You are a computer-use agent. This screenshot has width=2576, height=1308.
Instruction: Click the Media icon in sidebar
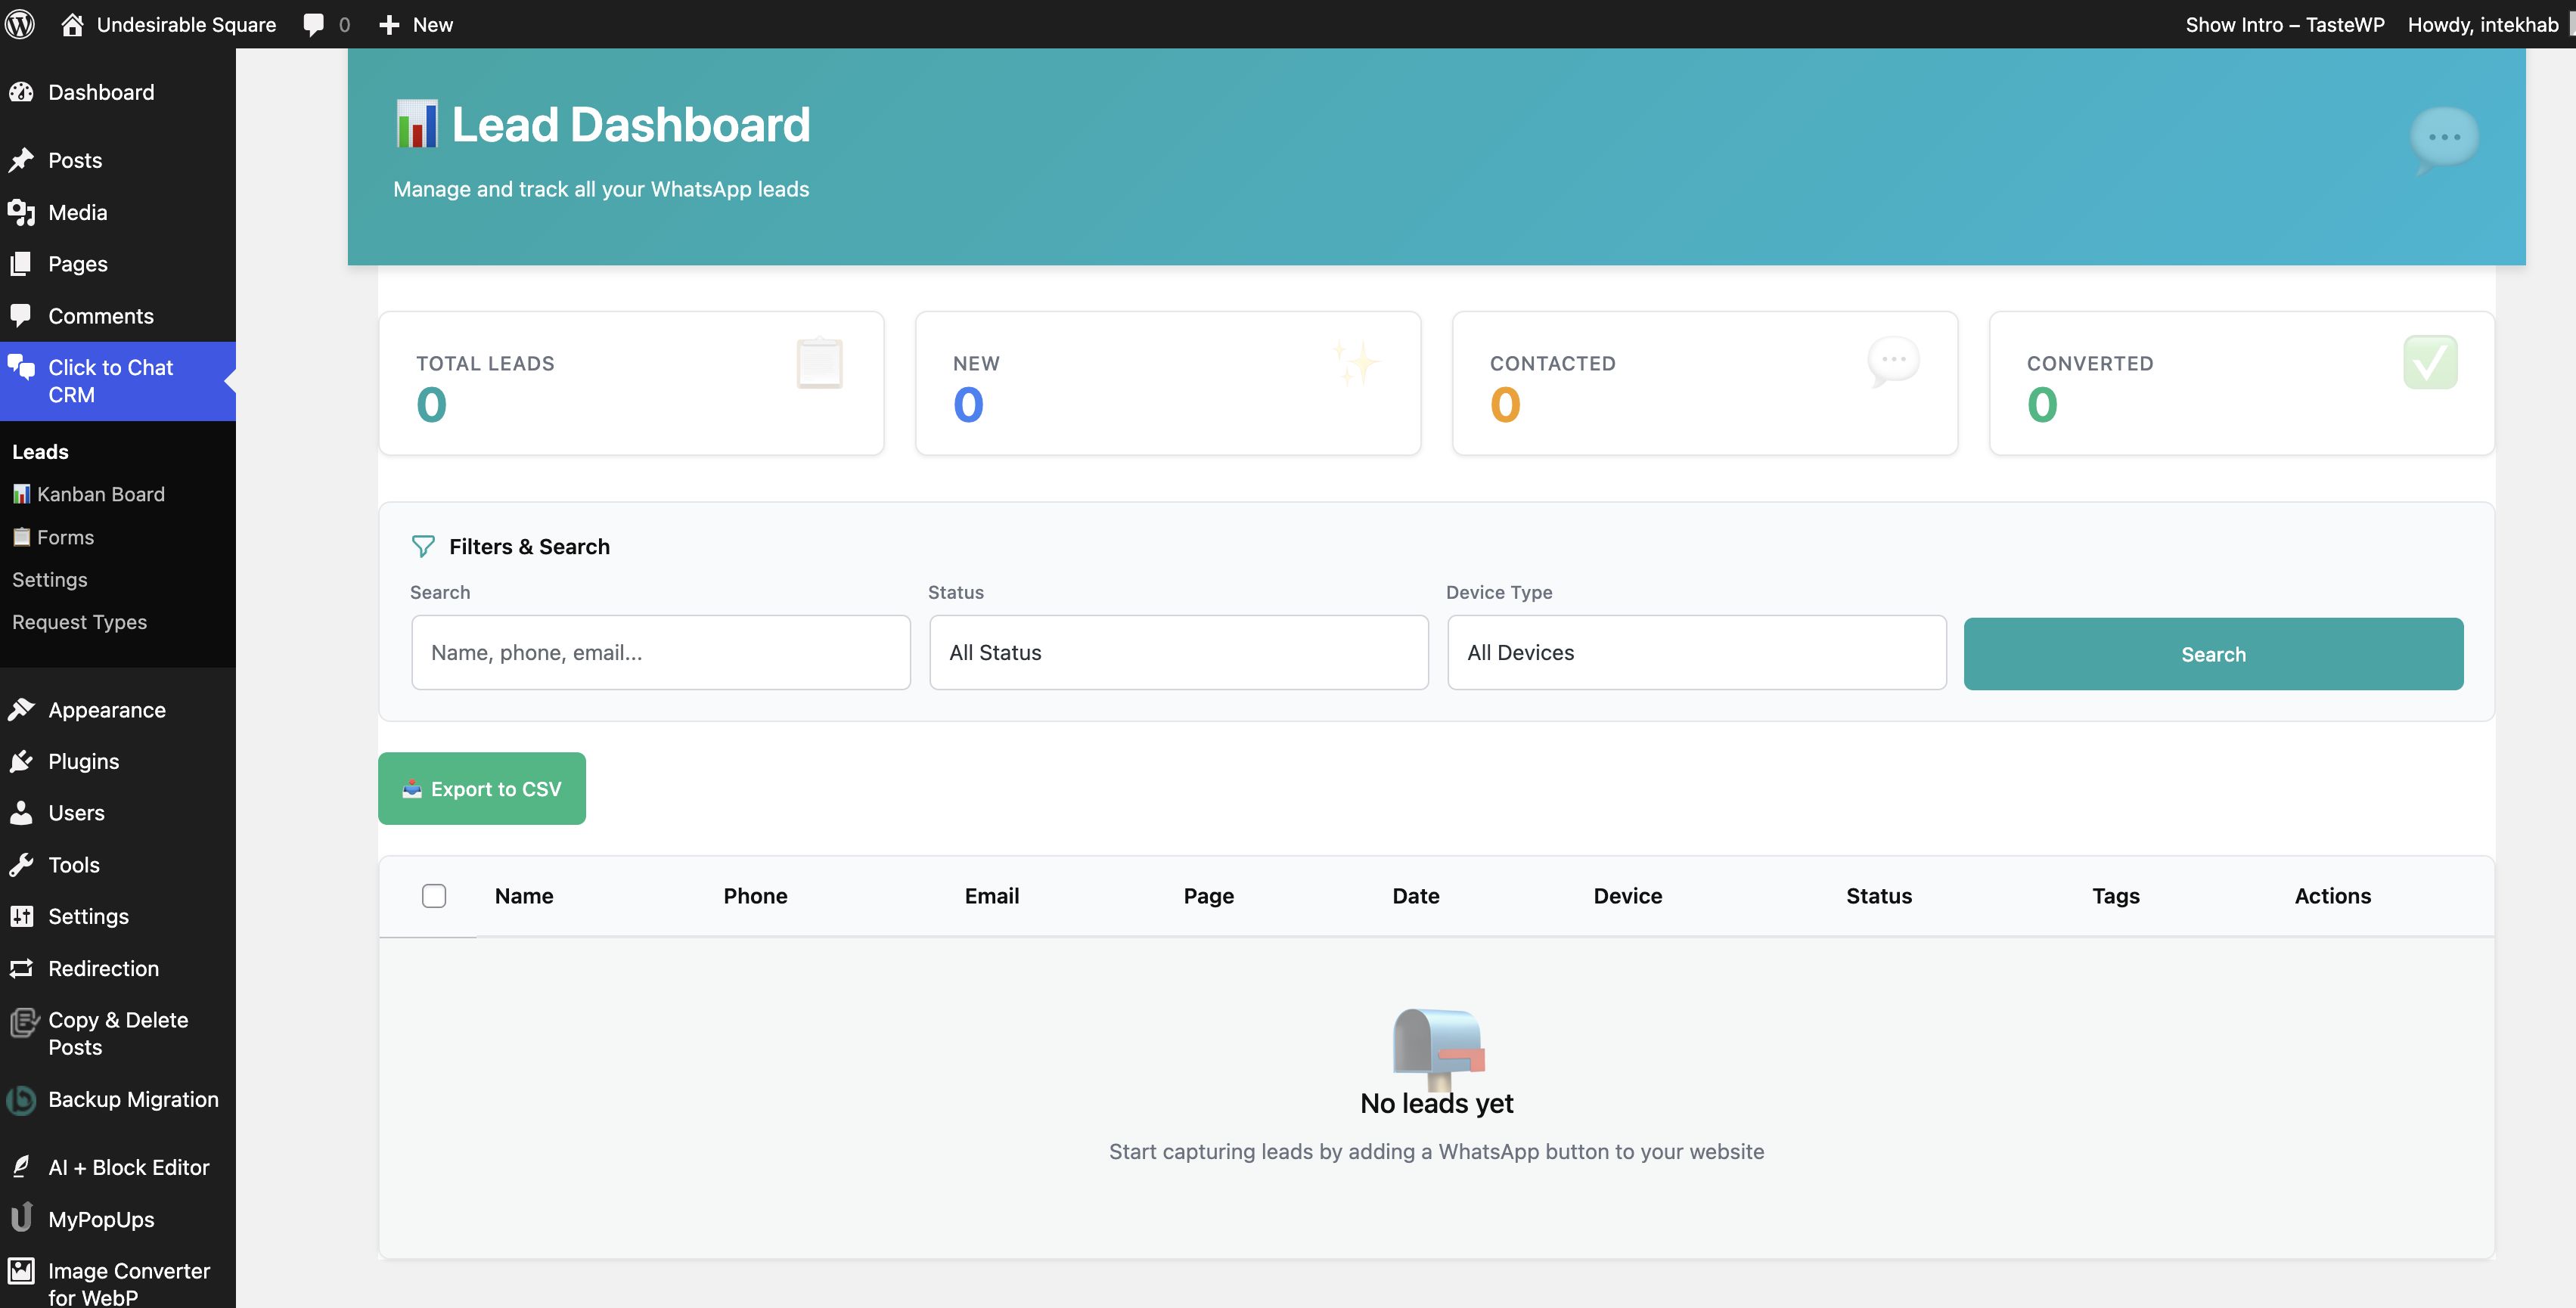point(21,212)
